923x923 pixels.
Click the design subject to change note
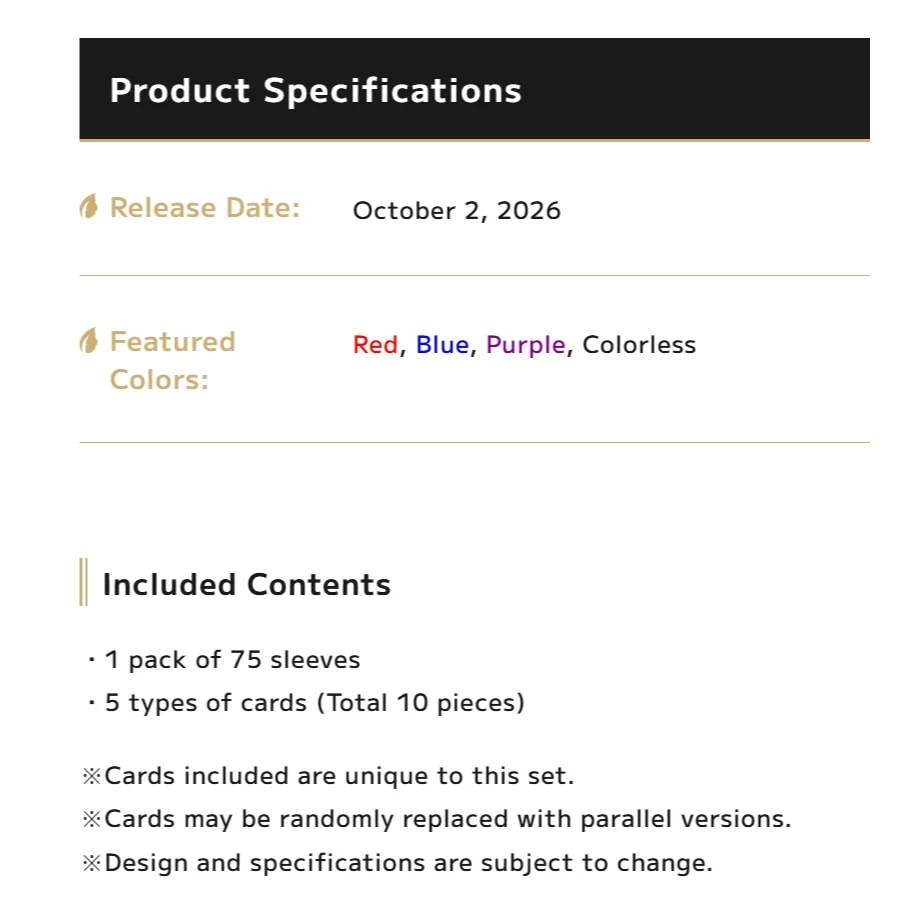(x=409, y=863)
